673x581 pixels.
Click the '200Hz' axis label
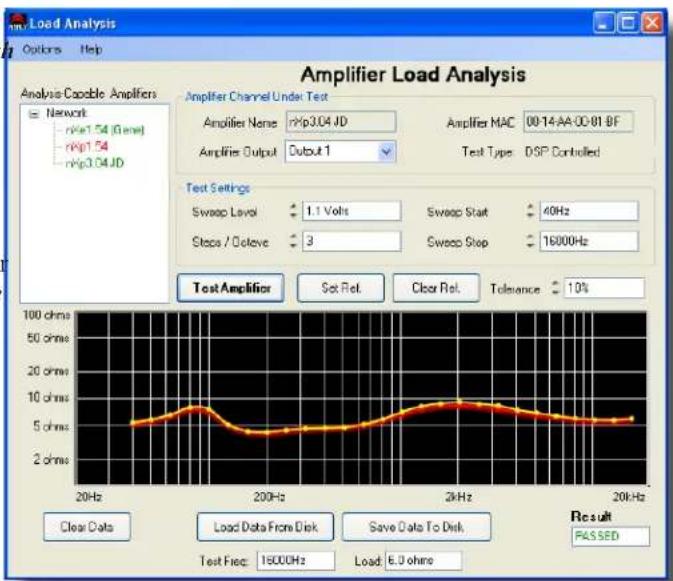[269, 497]
